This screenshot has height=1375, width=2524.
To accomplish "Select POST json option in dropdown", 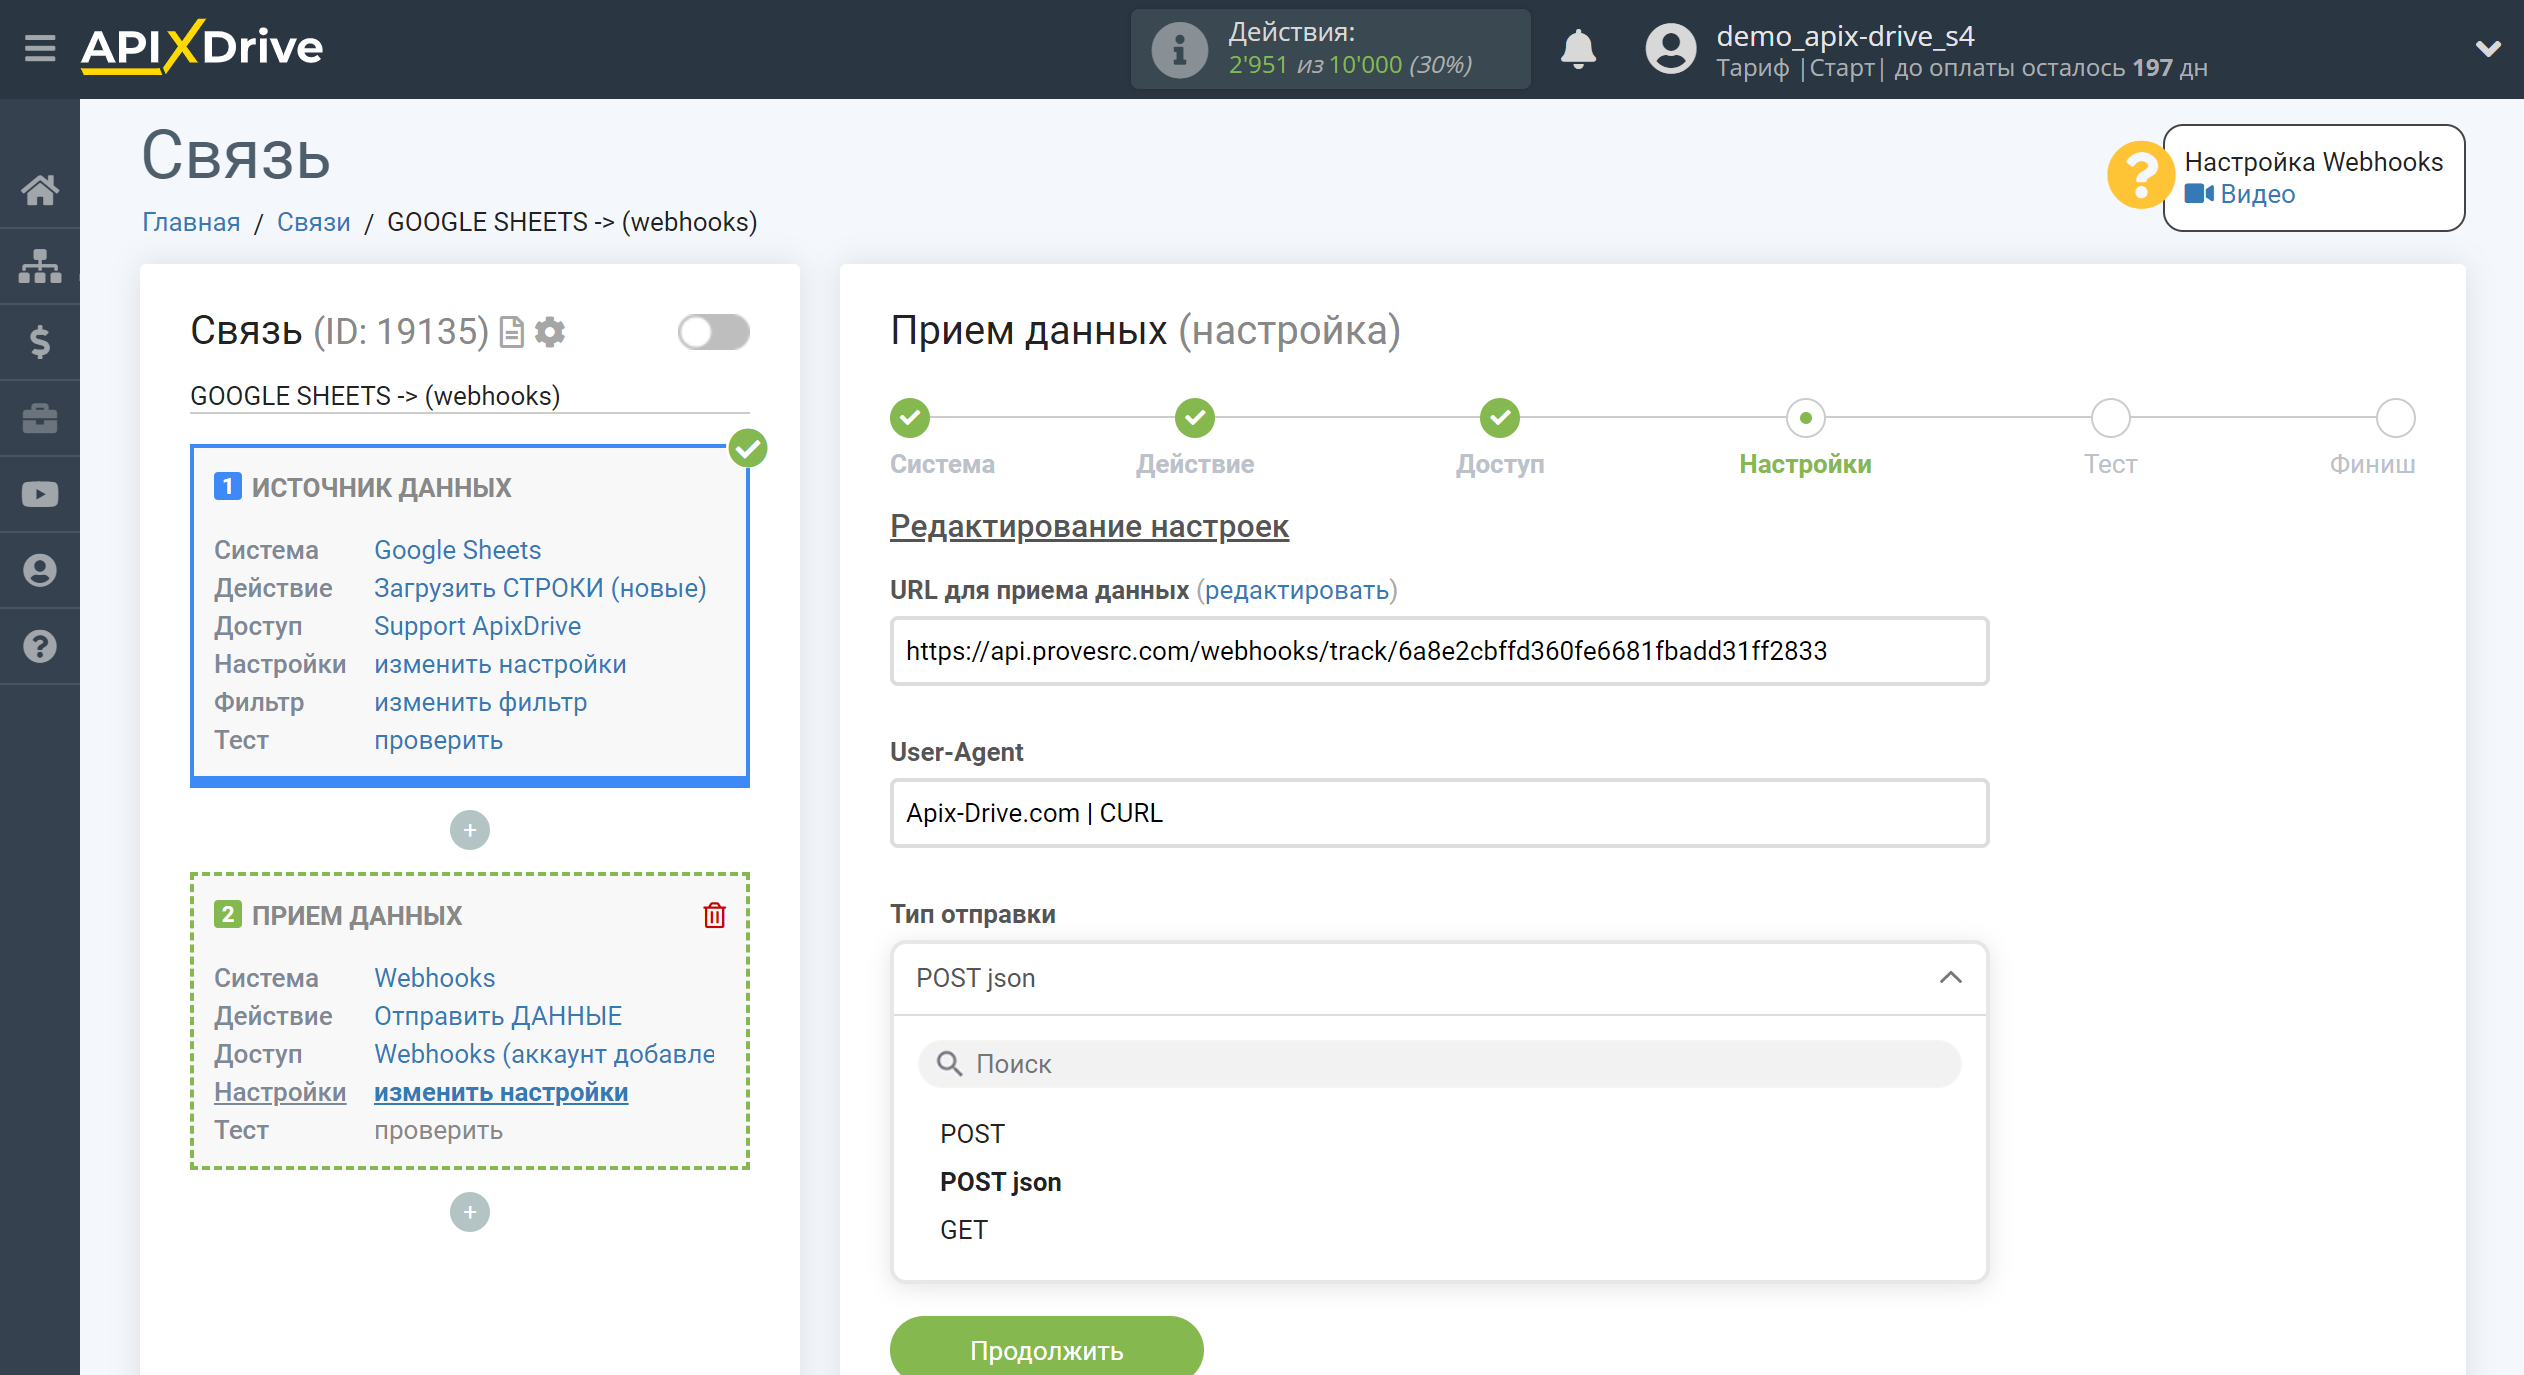I will pyautogui.click(x=1000, y=1182).
